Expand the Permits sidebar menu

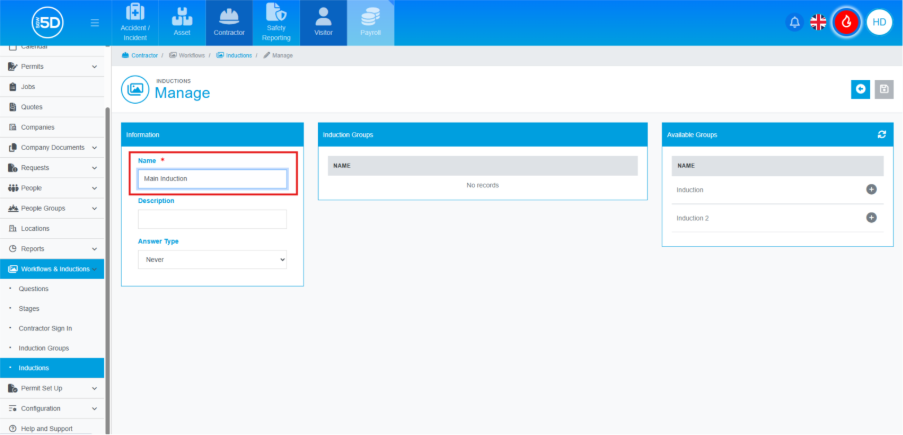click(x=54, y=67)
